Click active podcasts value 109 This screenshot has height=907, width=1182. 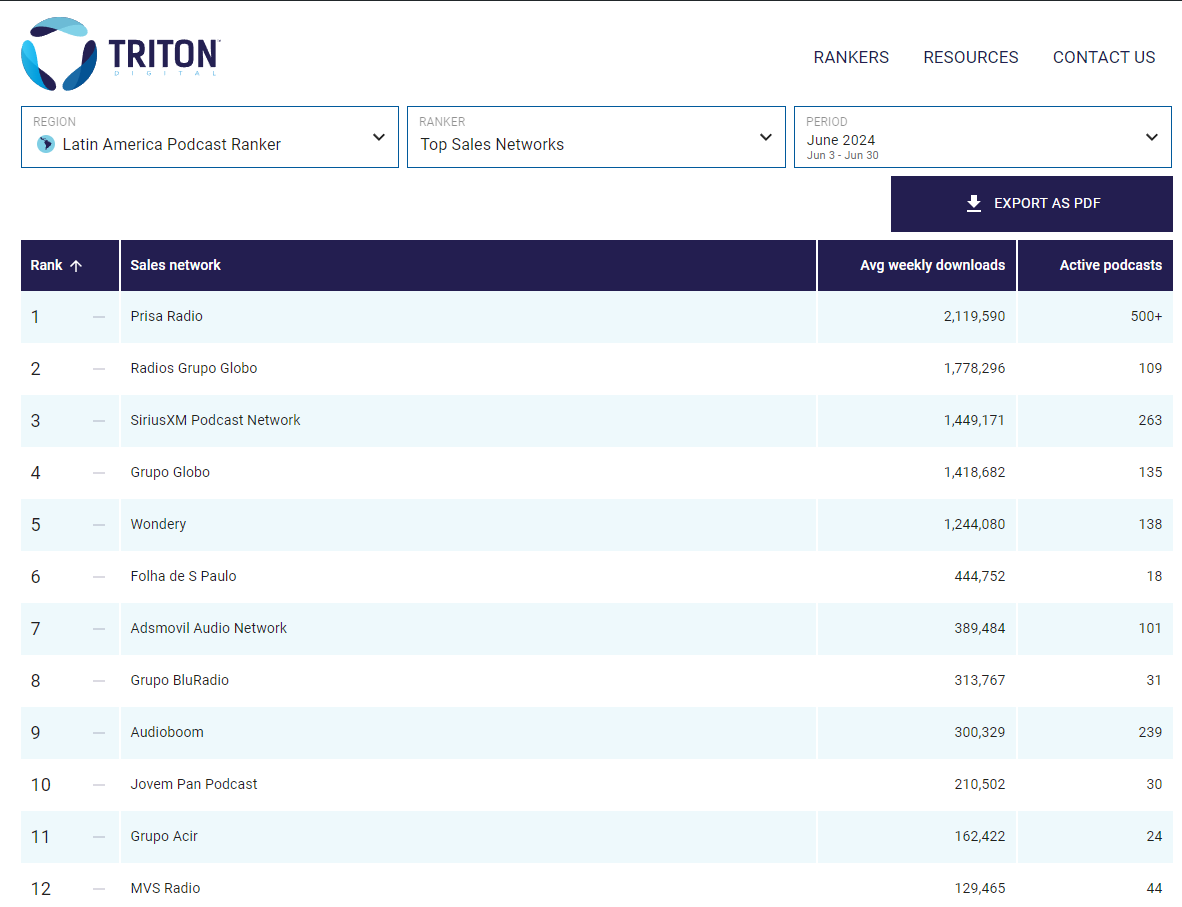point(1150,368)
